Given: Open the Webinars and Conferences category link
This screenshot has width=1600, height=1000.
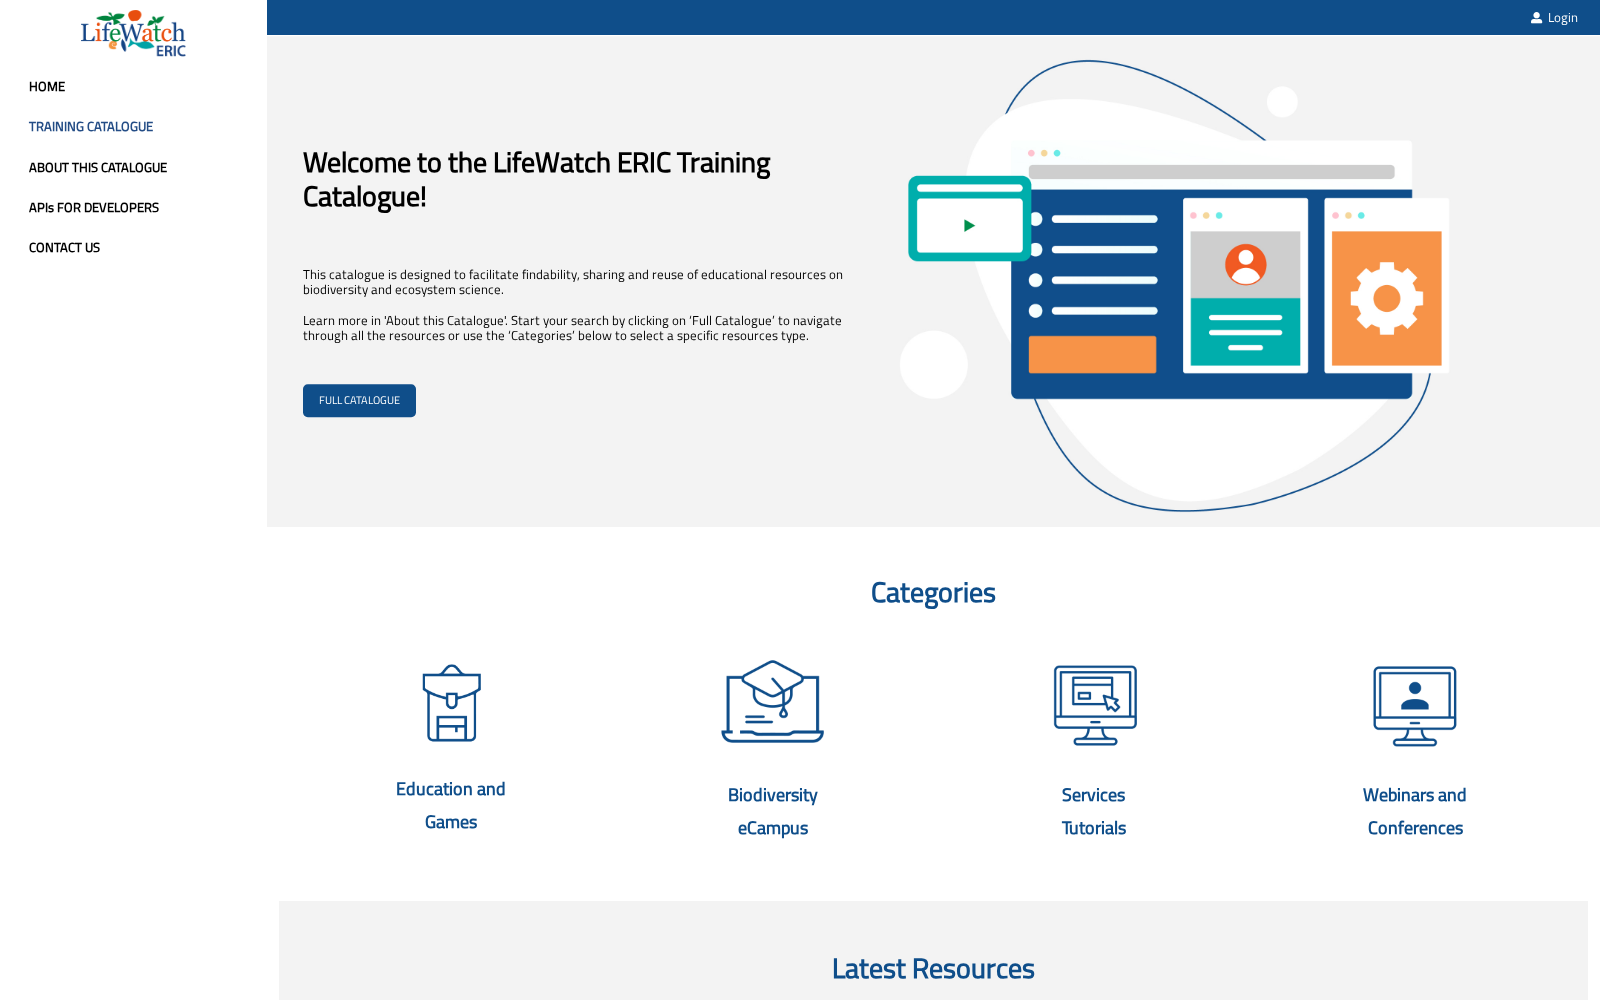Looking at the screenshot, I should 1415,811.
